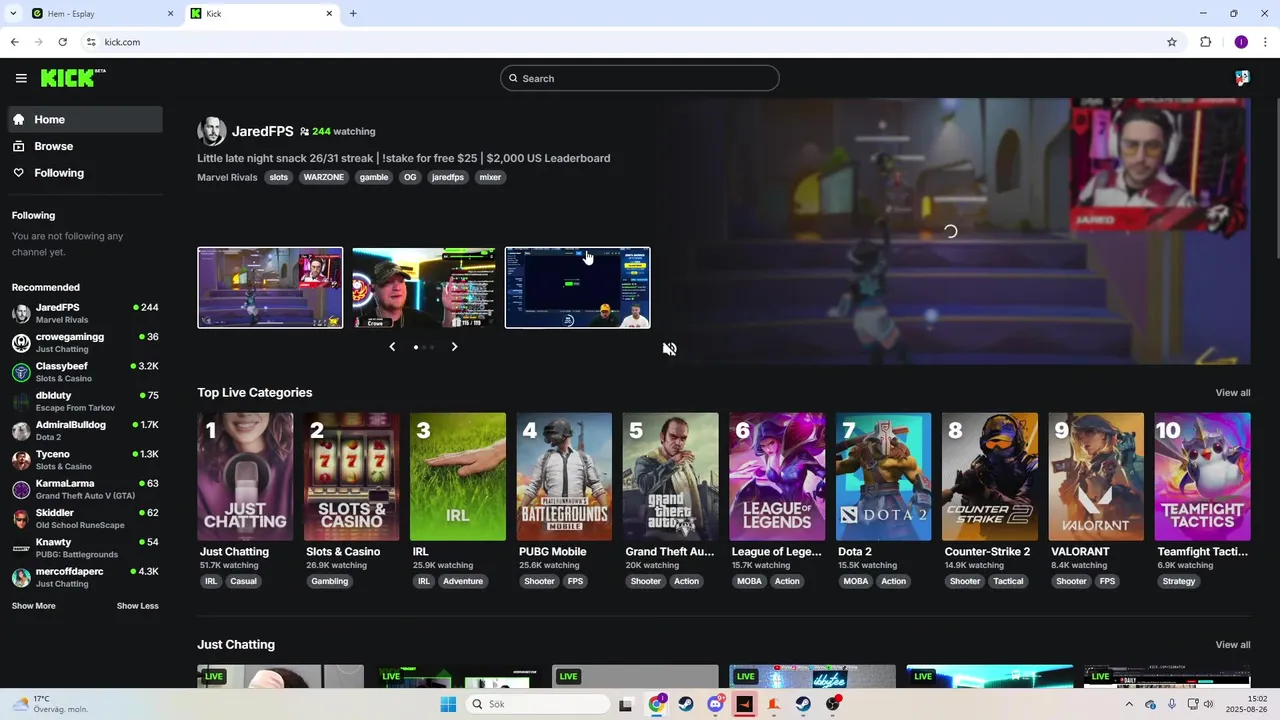Open Skiddler avatar in Recommended list
1280x720 pixels.
point(21,519)
